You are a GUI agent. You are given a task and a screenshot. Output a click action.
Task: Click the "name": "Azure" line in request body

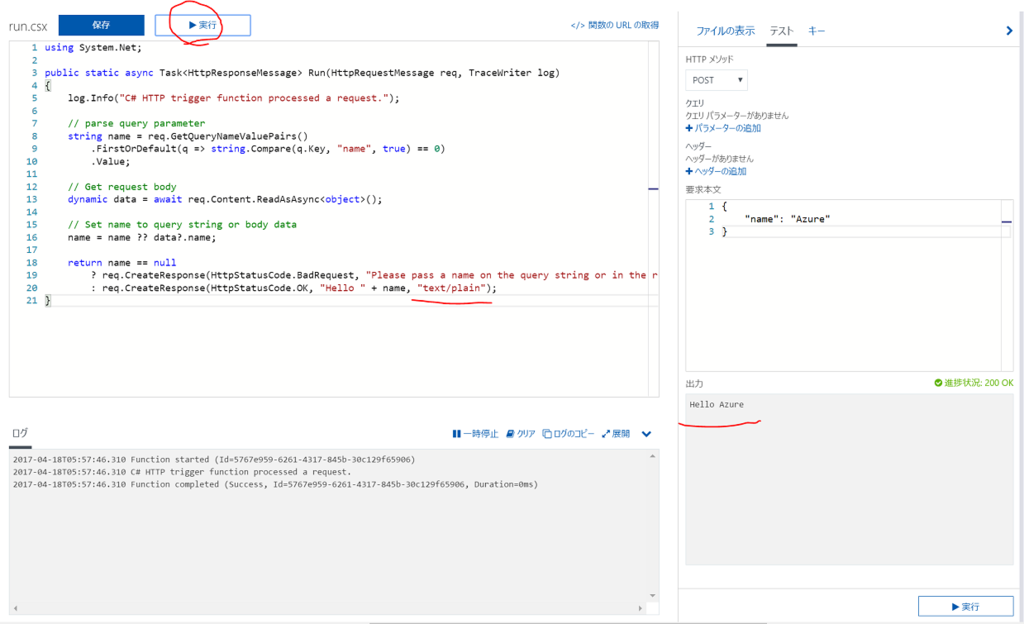787,219
